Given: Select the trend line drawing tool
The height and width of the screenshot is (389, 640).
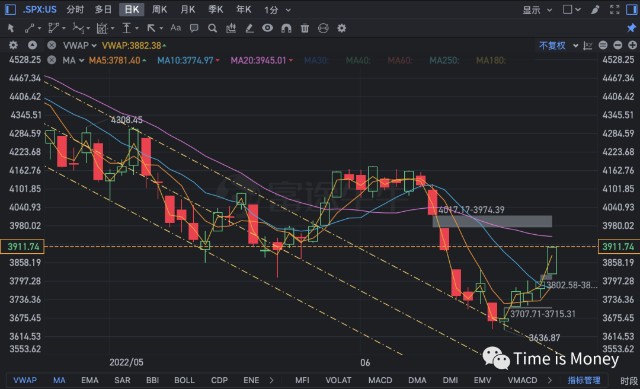Looking at the screenshot, I should tap(29, 28).
